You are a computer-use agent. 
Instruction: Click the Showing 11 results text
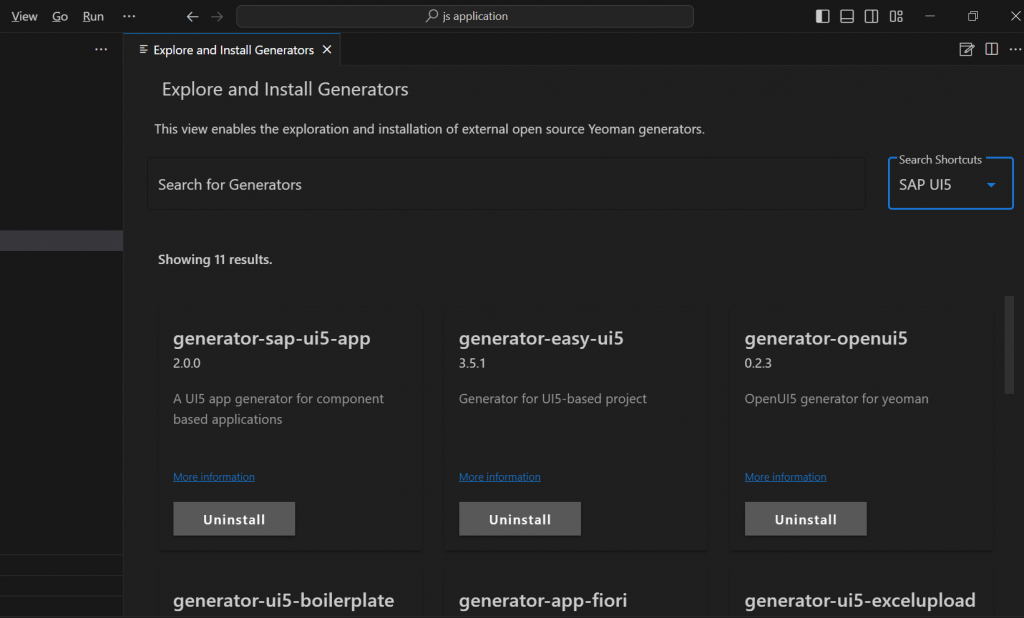(x=215, y=259)
